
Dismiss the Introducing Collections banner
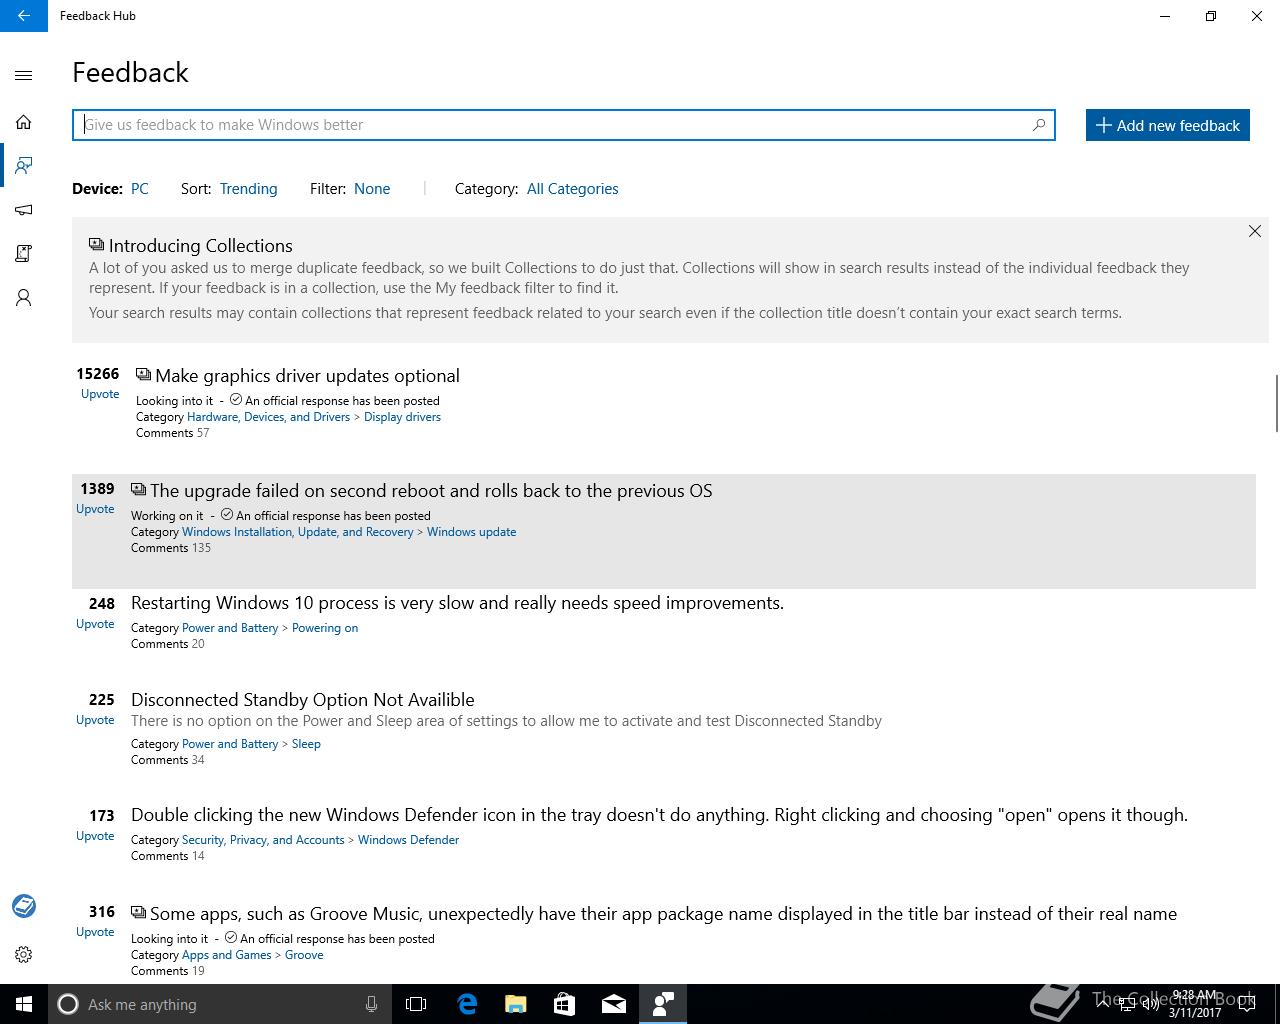click(x=1255, y=231)
